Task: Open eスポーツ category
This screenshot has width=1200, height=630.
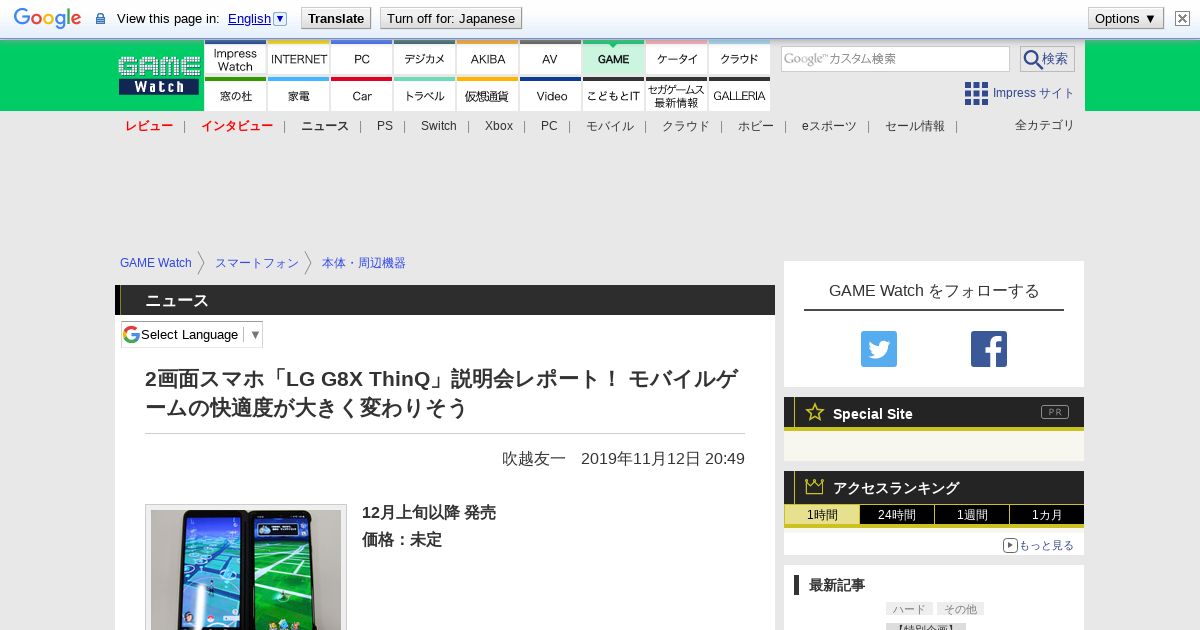Action: pos(829,126)
